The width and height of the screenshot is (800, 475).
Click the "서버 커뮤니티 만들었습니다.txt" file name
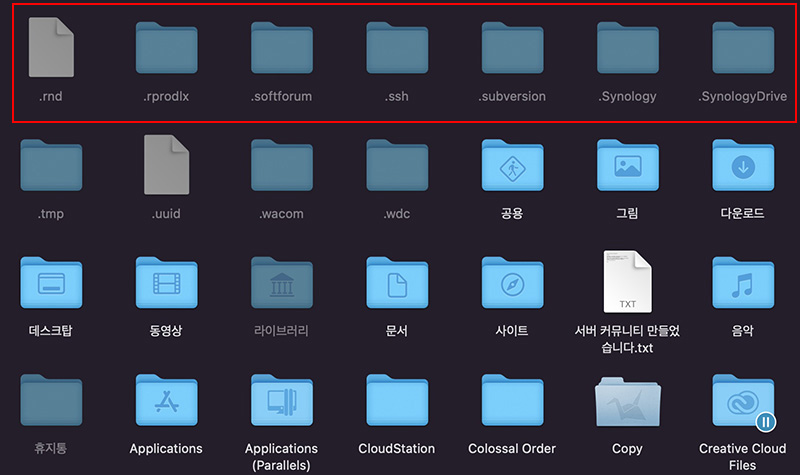(x=628, y=339)
